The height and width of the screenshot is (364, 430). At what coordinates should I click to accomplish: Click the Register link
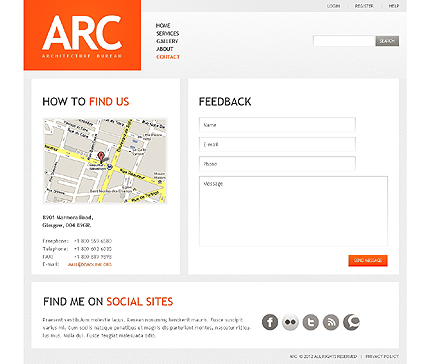click(364, 6)
